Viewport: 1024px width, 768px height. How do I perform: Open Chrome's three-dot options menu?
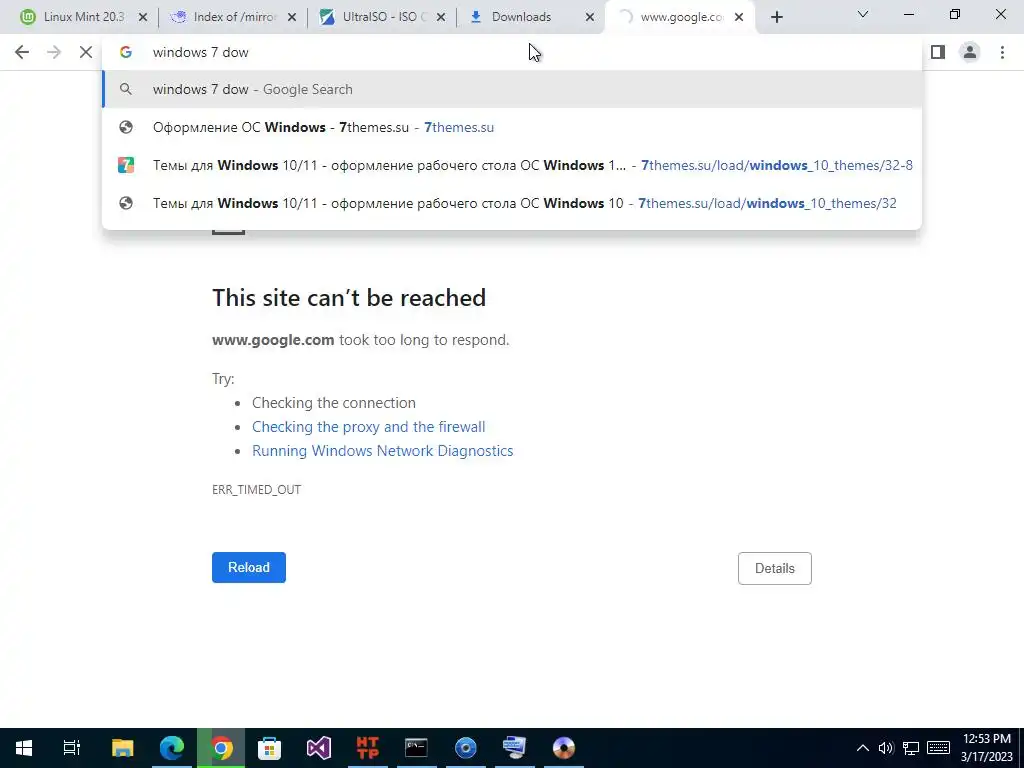[1002, 52]
